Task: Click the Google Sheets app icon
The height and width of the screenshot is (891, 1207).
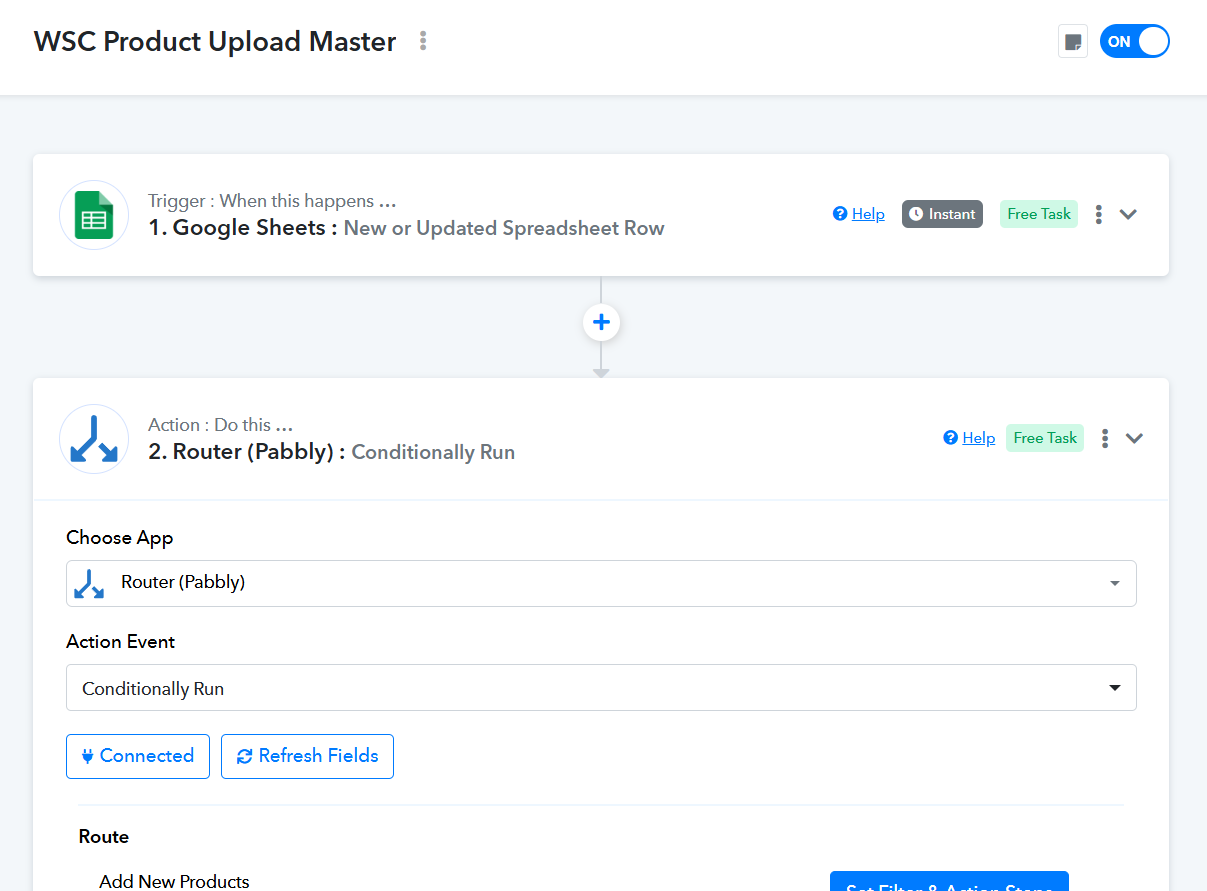Action: (94, 215)
